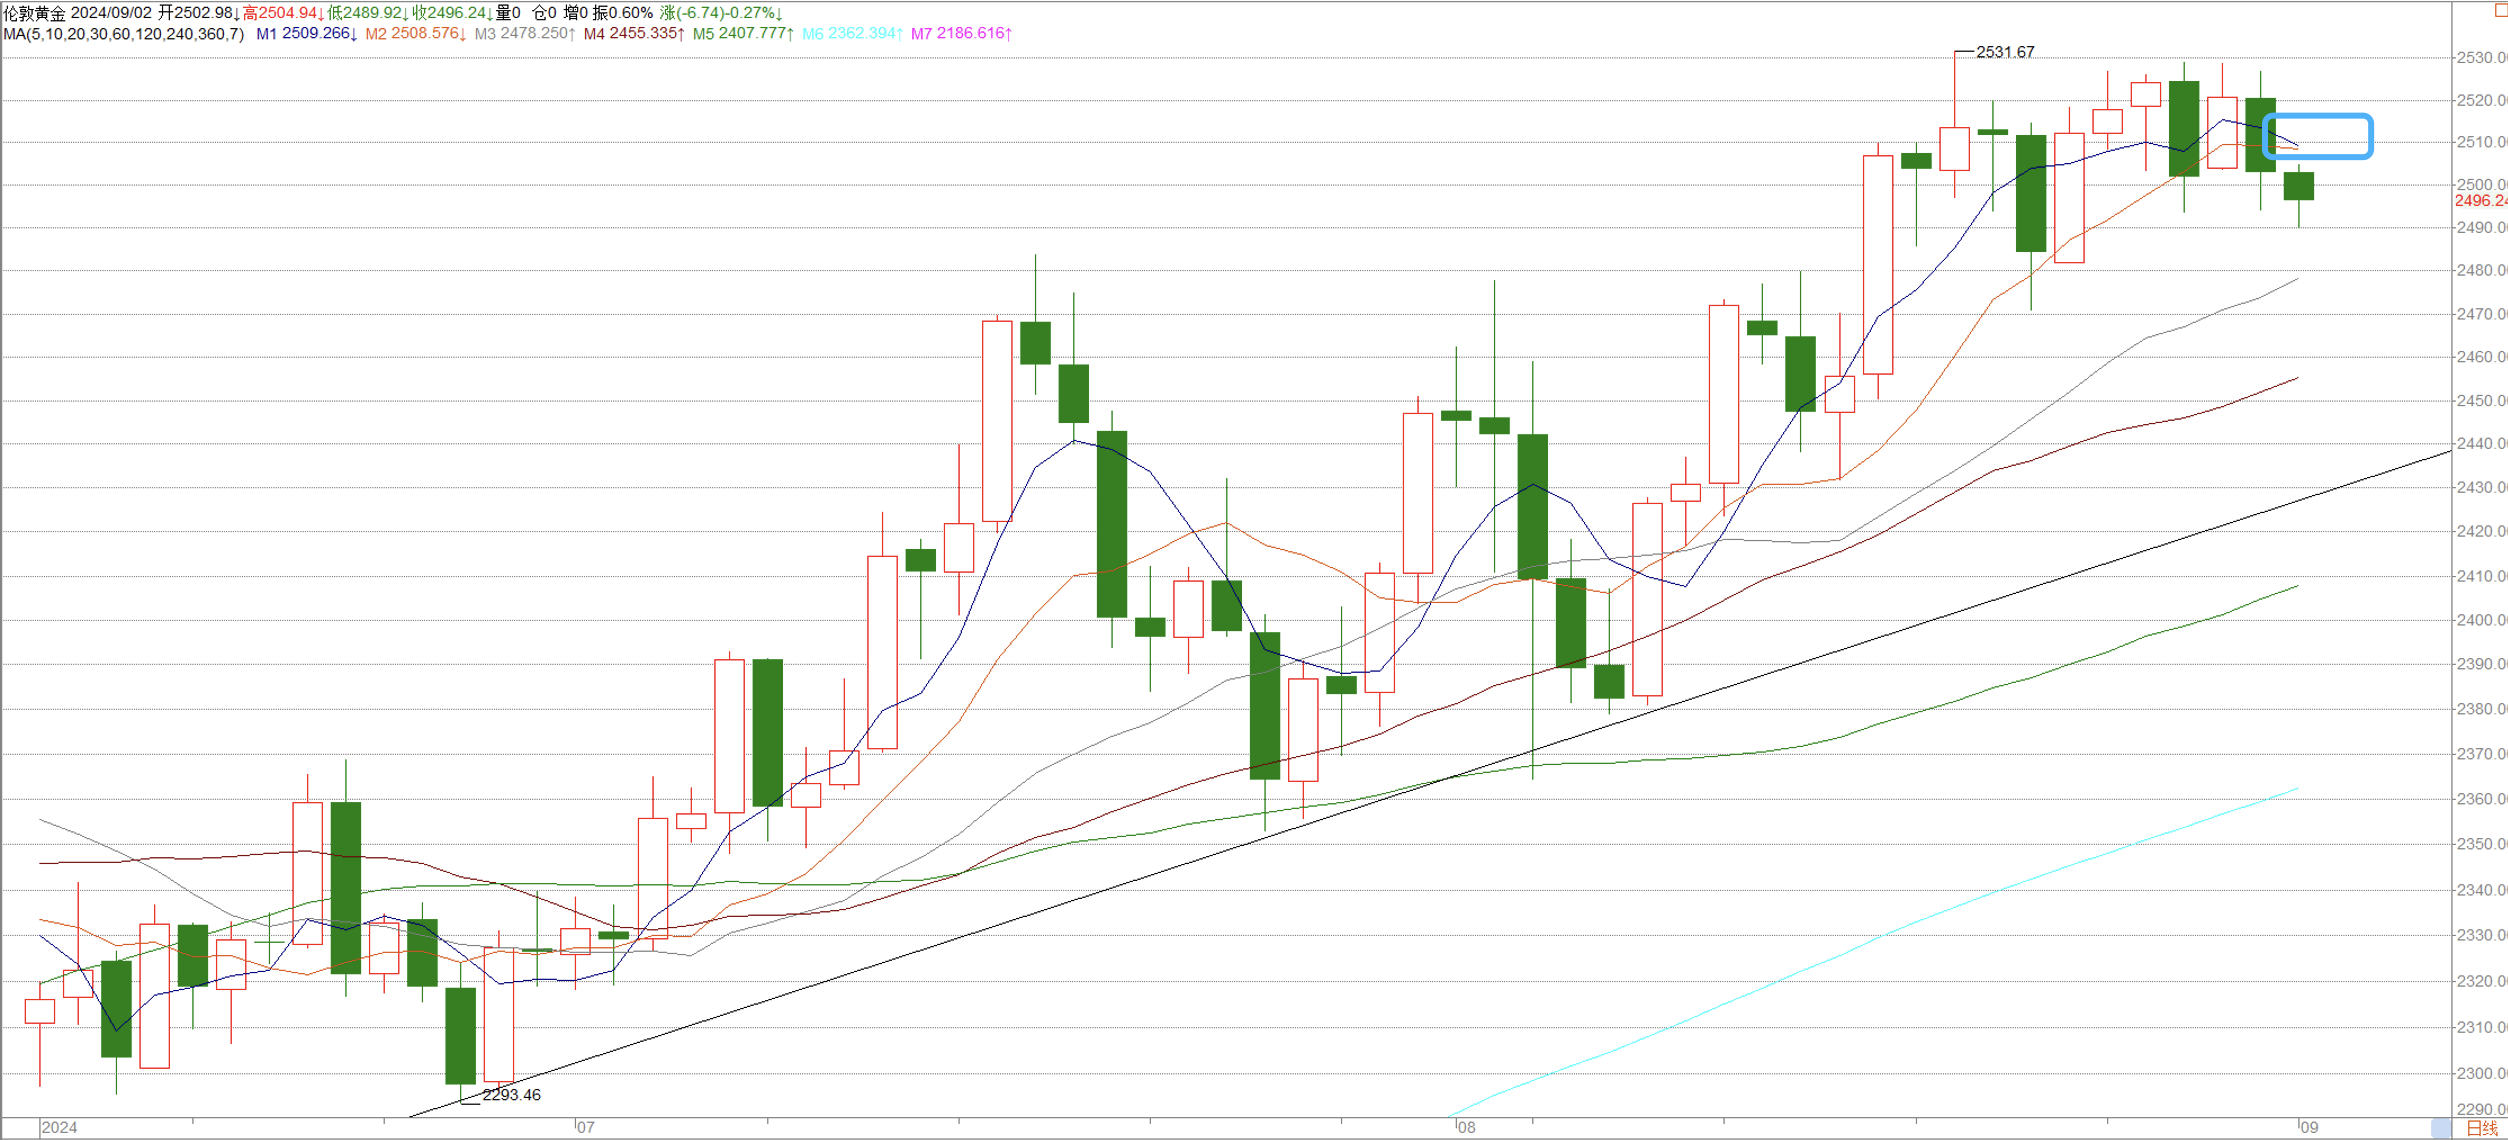
Task: Click the 仓0 position value in header
Action: (x=545, y=13)
